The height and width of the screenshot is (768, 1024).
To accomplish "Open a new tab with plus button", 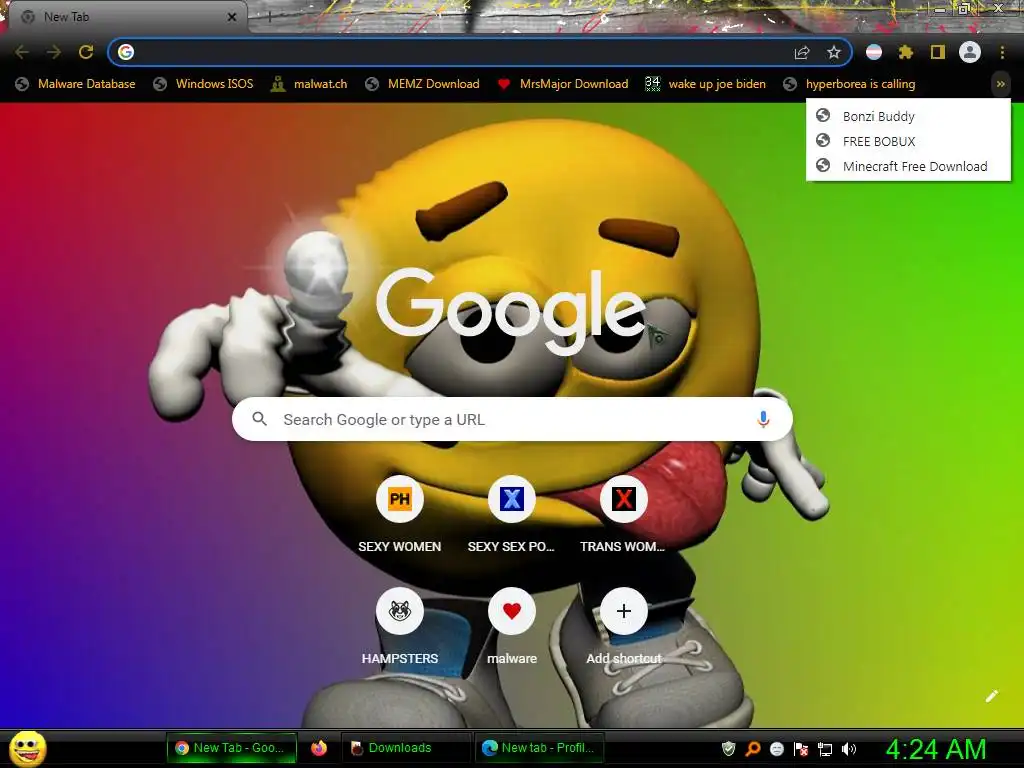I will (x=270, y=17).
